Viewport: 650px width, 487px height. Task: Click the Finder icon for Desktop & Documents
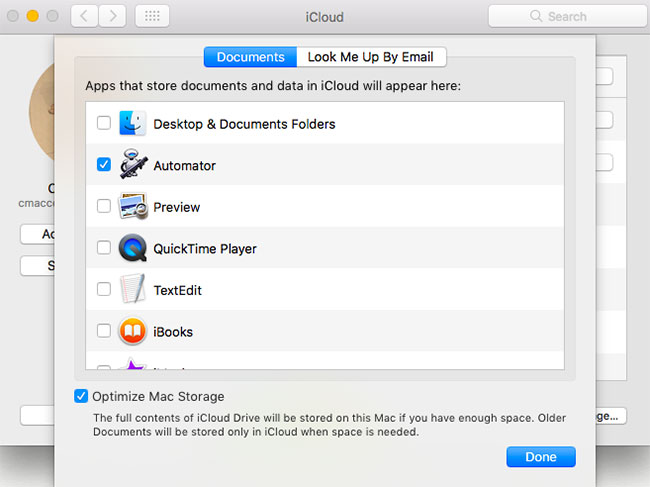133,124
